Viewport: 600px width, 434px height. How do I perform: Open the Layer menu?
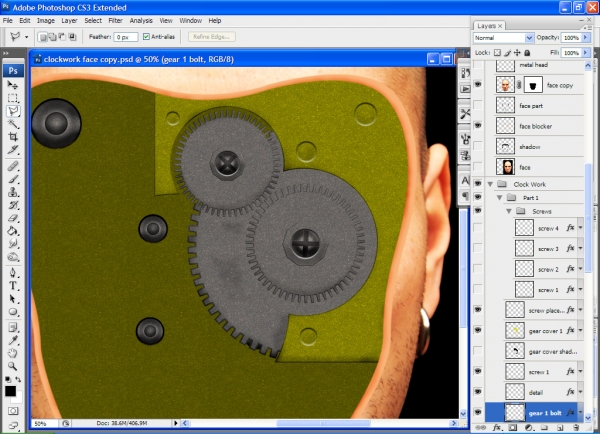click(69, 21)
